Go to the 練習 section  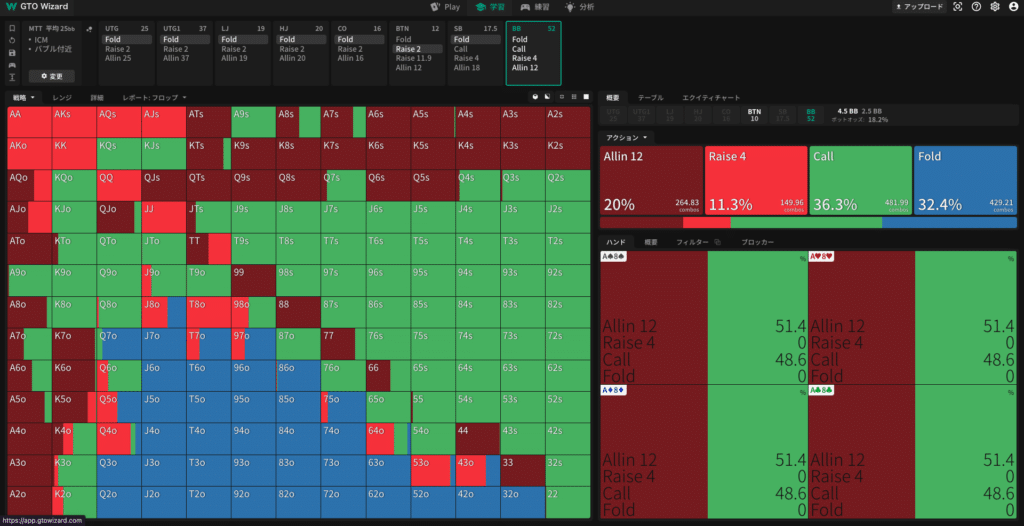pos(534,7)
